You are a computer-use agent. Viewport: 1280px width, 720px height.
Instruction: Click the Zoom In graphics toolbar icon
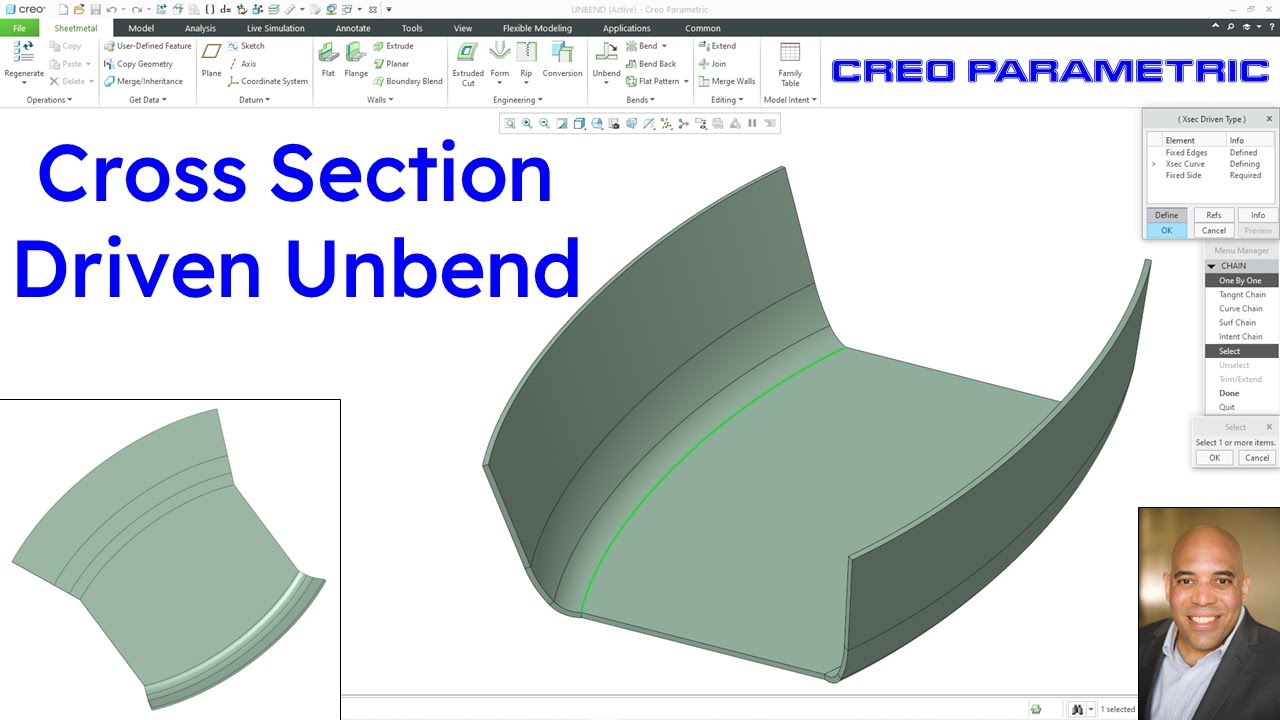(x=527, y=124)
